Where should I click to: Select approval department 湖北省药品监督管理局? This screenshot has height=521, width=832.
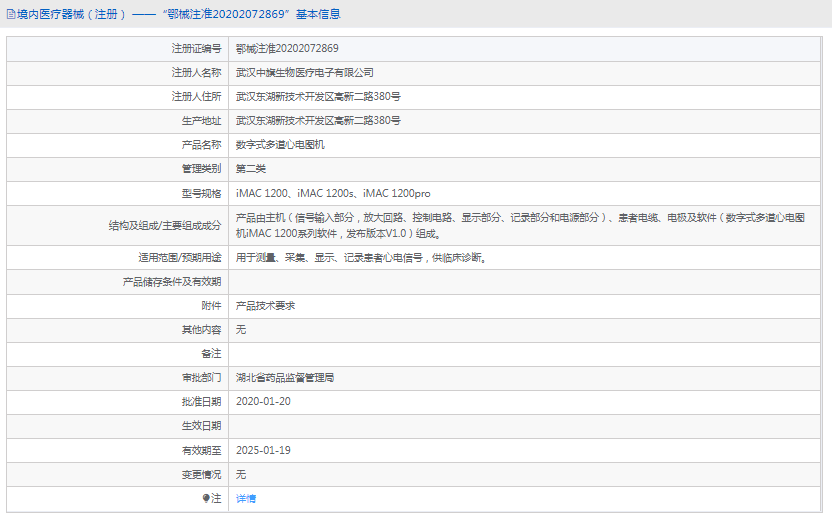pos(285,378)
